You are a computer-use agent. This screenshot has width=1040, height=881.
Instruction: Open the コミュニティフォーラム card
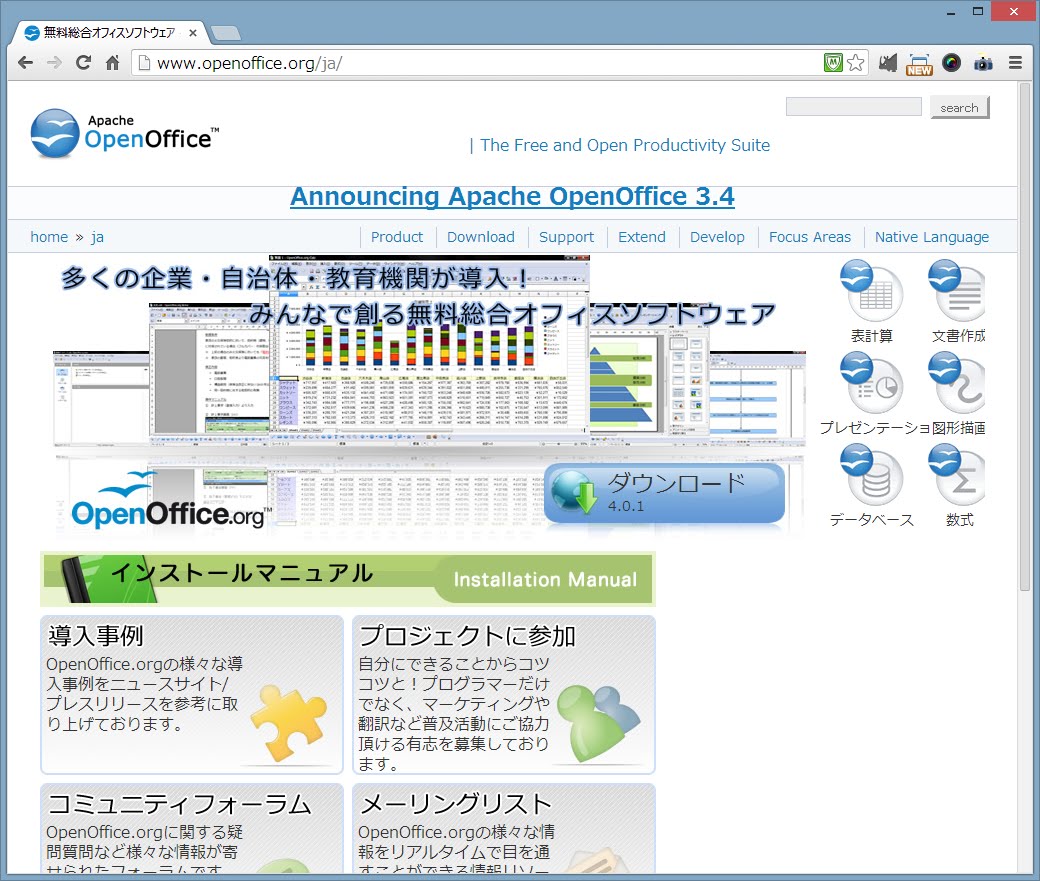(x=192, y=828)
